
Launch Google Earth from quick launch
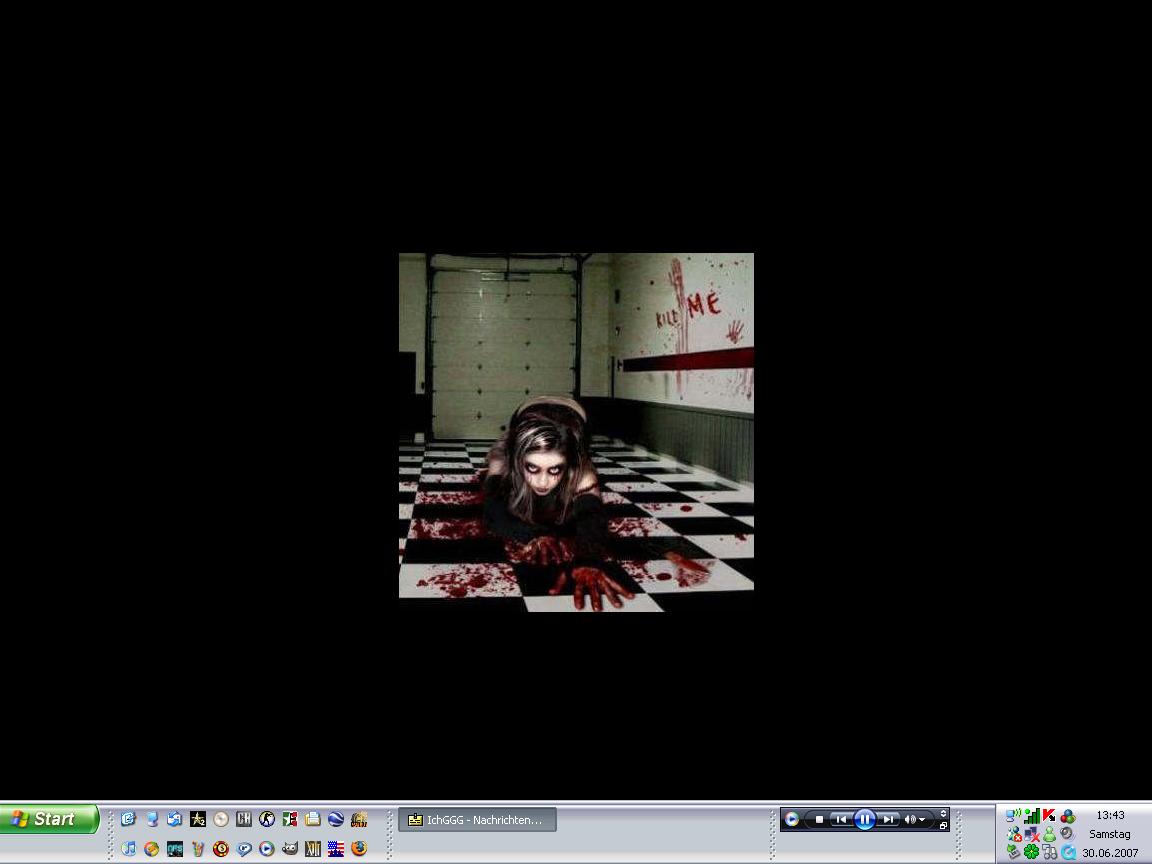coord(336,819)
